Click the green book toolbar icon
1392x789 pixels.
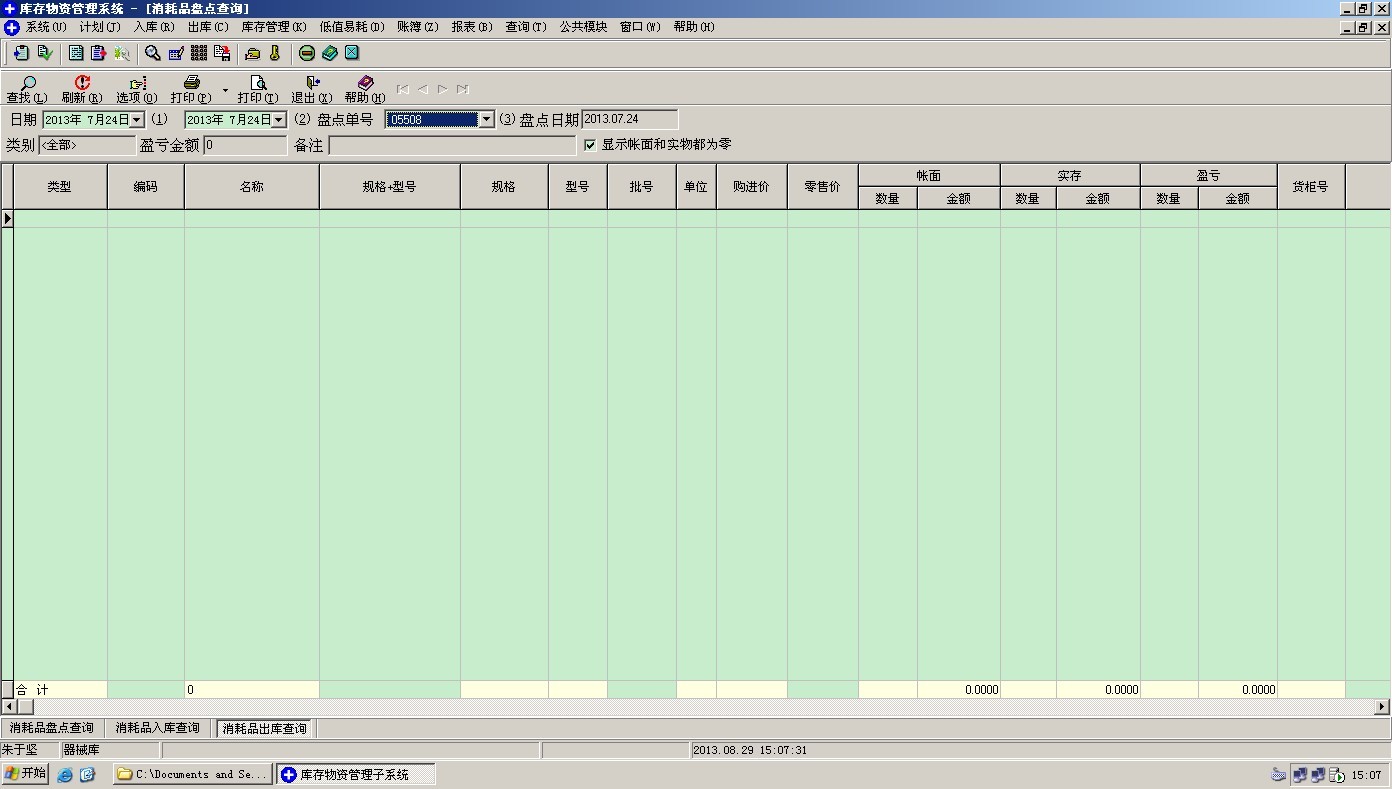329,53
